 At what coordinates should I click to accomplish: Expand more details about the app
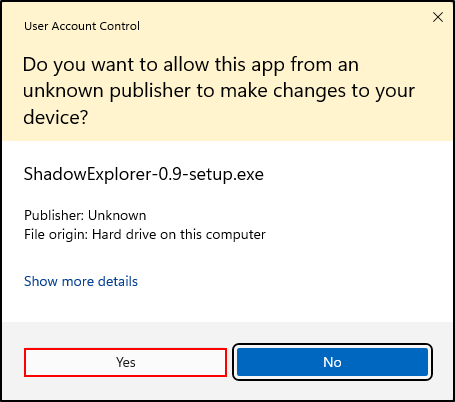point(81,281)
